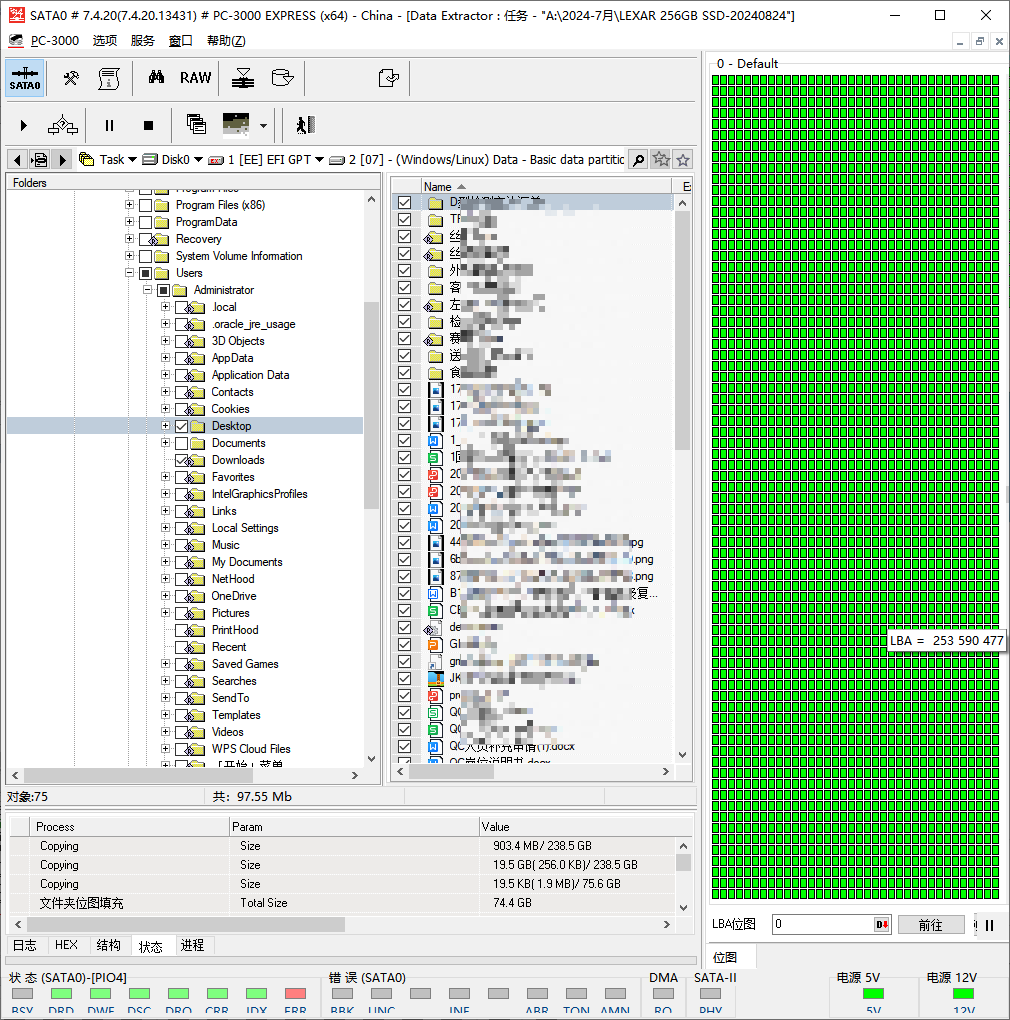Expand the WPS Cloud Files folder

coord(165,748)
